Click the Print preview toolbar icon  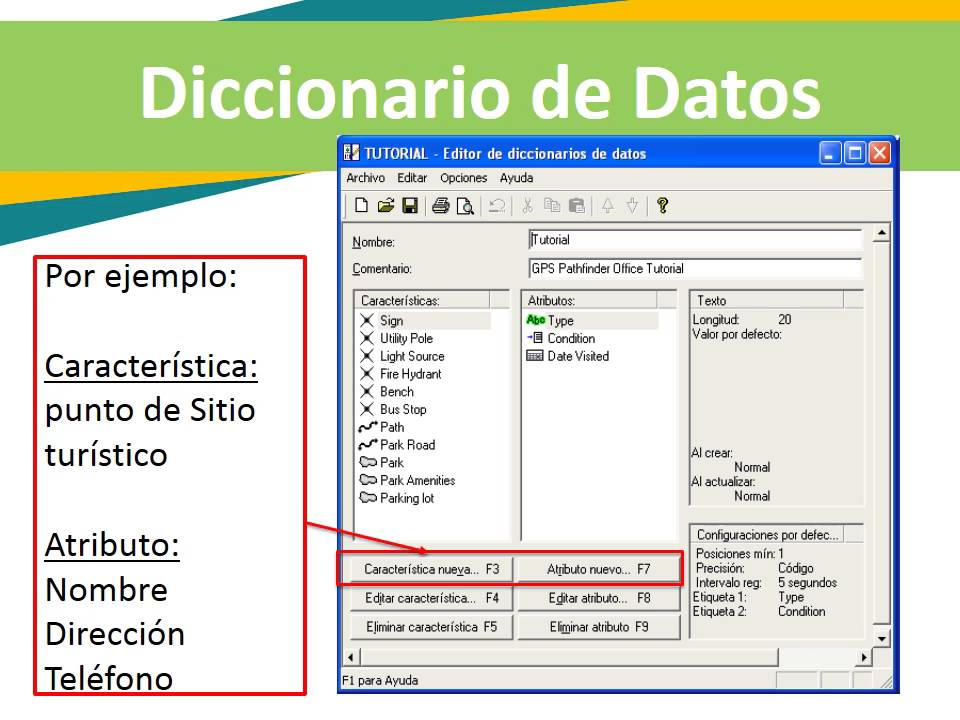pos(465,206)
